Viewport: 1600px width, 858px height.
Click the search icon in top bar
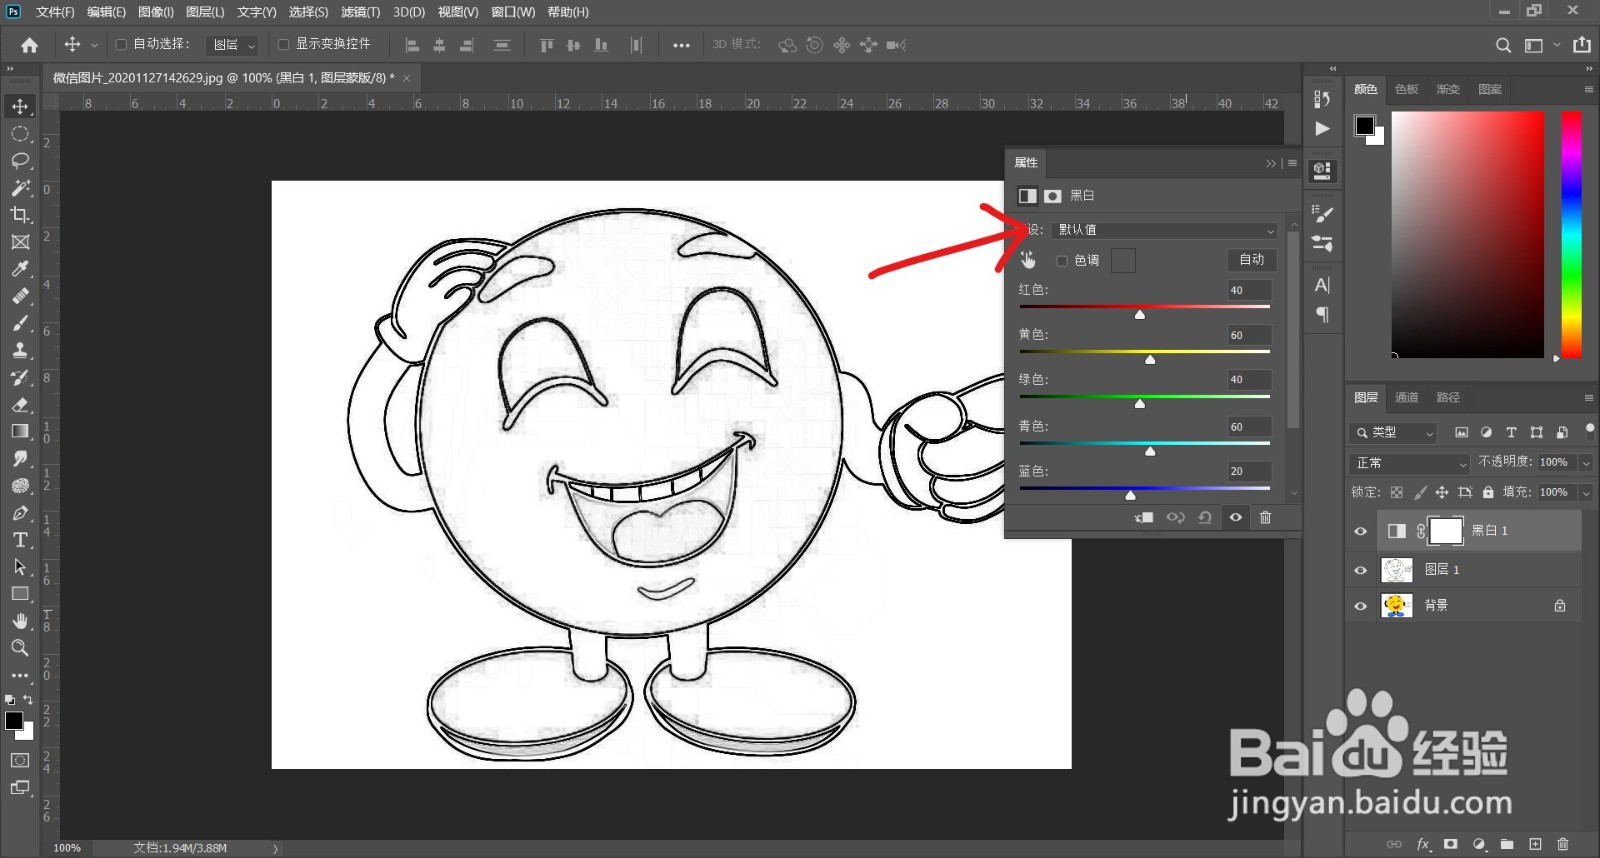[1503, 45]
